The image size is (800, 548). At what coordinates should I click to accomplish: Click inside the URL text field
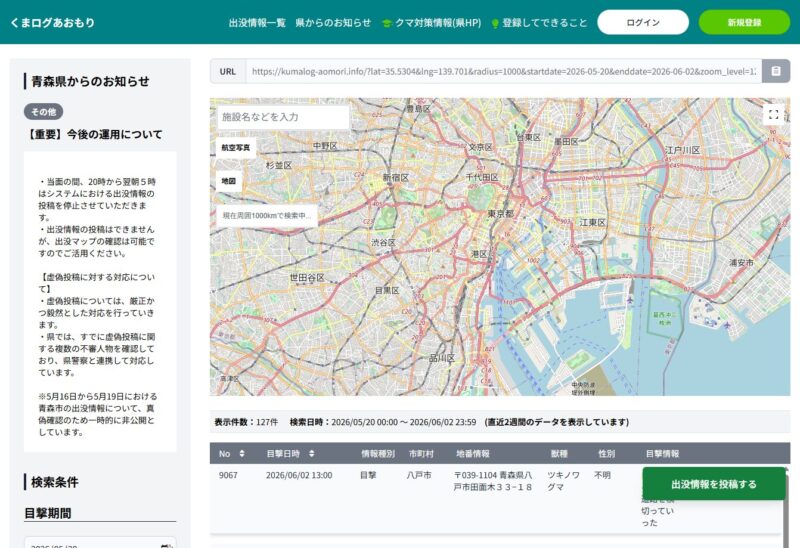[x=504, y=71]
